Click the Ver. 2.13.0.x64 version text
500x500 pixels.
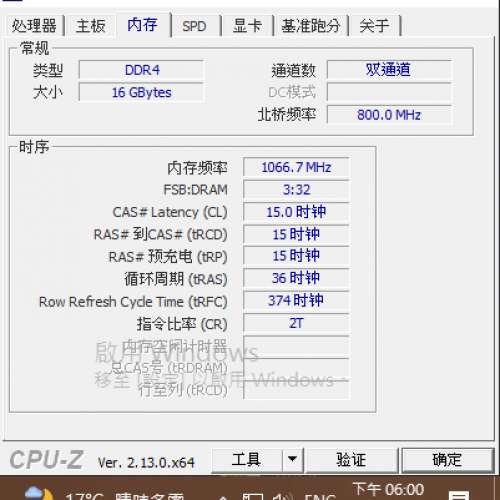(x=146, y=463)
